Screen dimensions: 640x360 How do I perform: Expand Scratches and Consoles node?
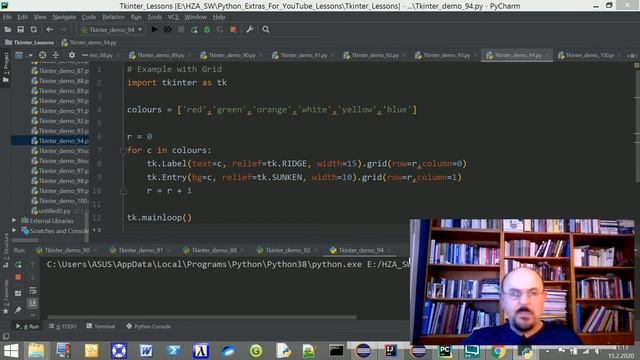point(14,231)
